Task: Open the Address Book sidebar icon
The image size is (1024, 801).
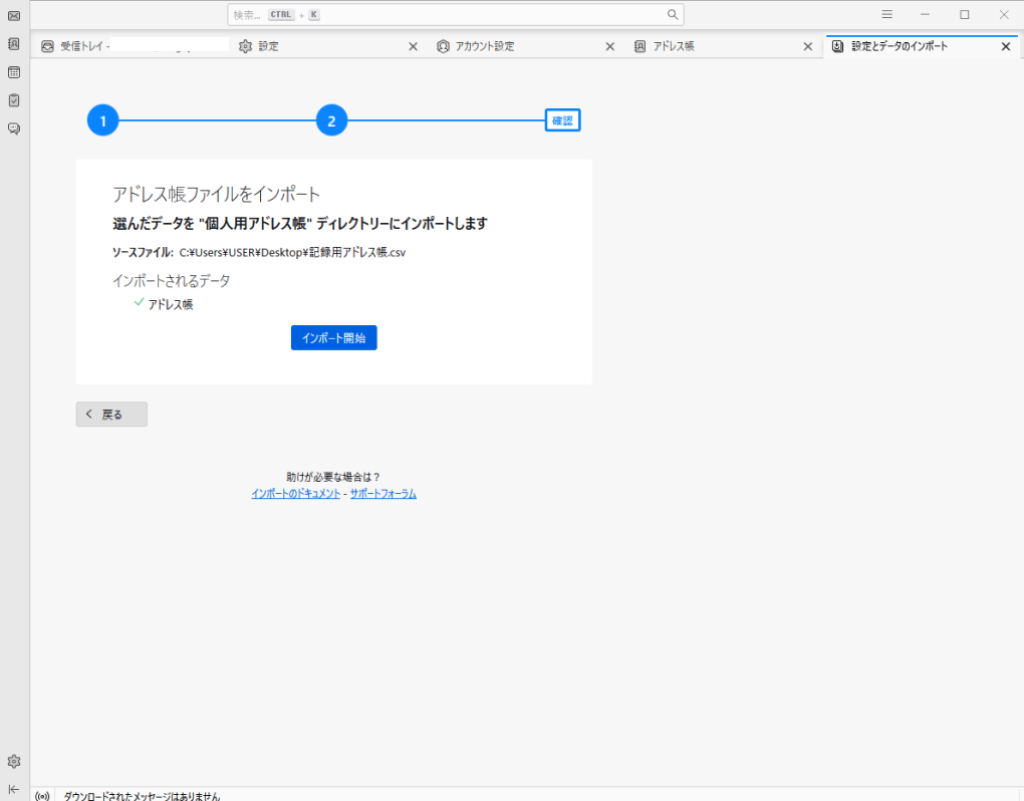Action: [14, 44]
